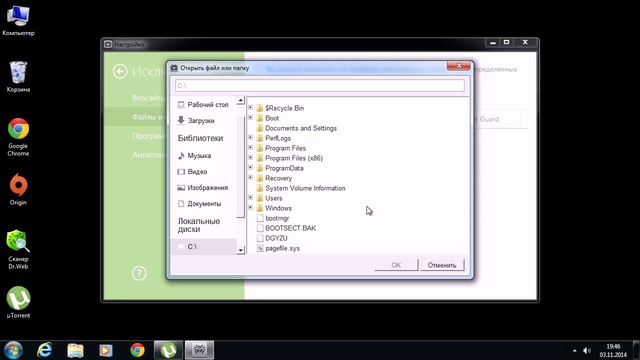Screen dimensions: 640x360
Task: Select Изображения library in the sidebar
Action: coord(203,187)
